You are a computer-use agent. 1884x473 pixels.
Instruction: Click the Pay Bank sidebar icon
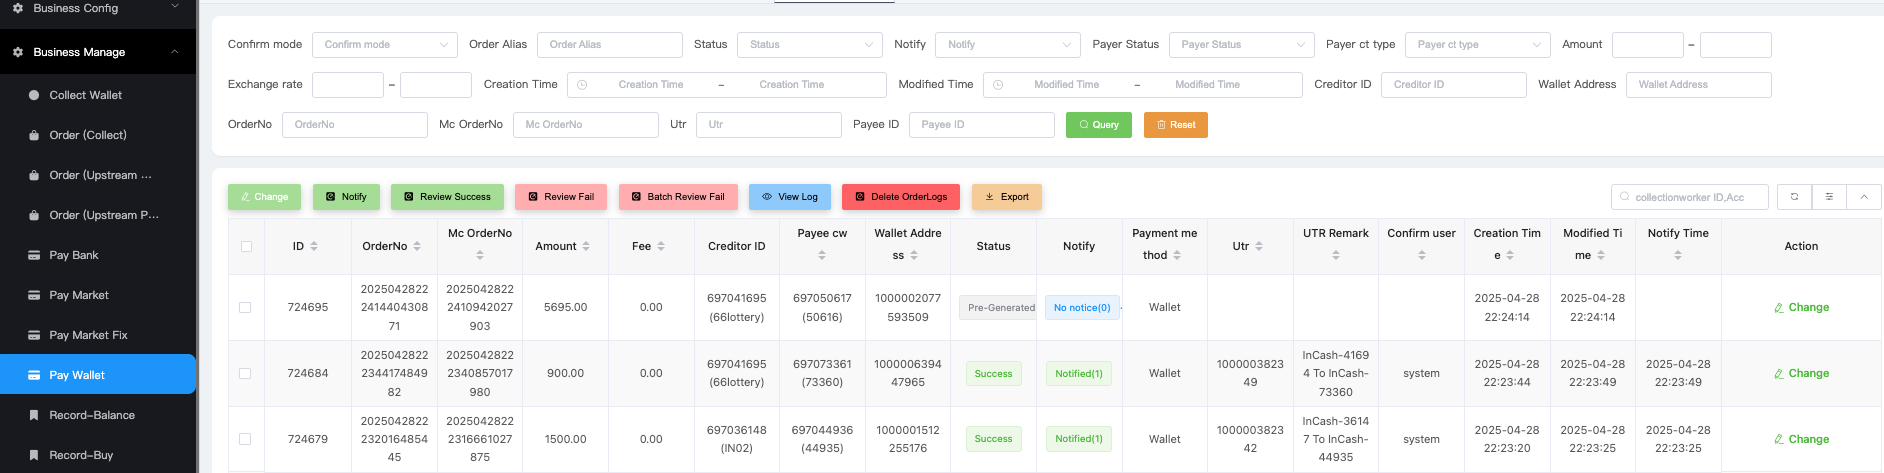tap(34, 255)
